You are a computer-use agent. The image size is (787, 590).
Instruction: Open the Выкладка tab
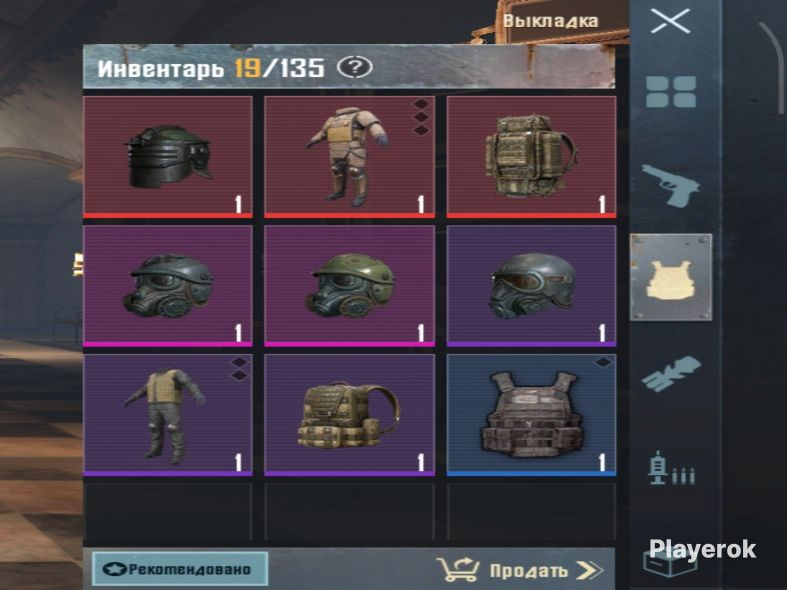tap(551, 21)
